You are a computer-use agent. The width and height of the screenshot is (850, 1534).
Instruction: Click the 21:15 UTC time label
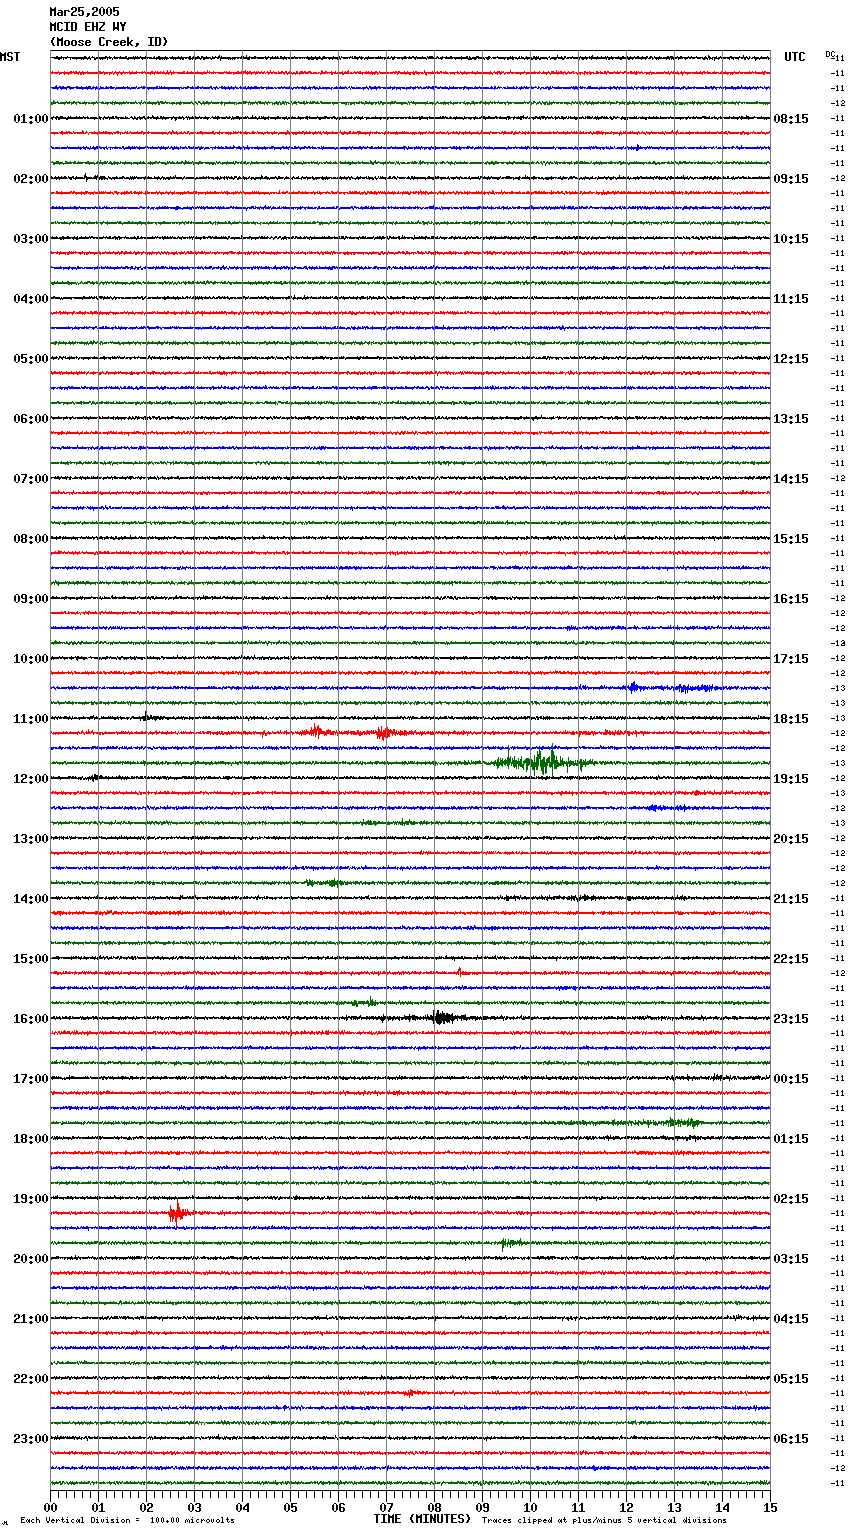pyautogui.click(x=791, y=899)
